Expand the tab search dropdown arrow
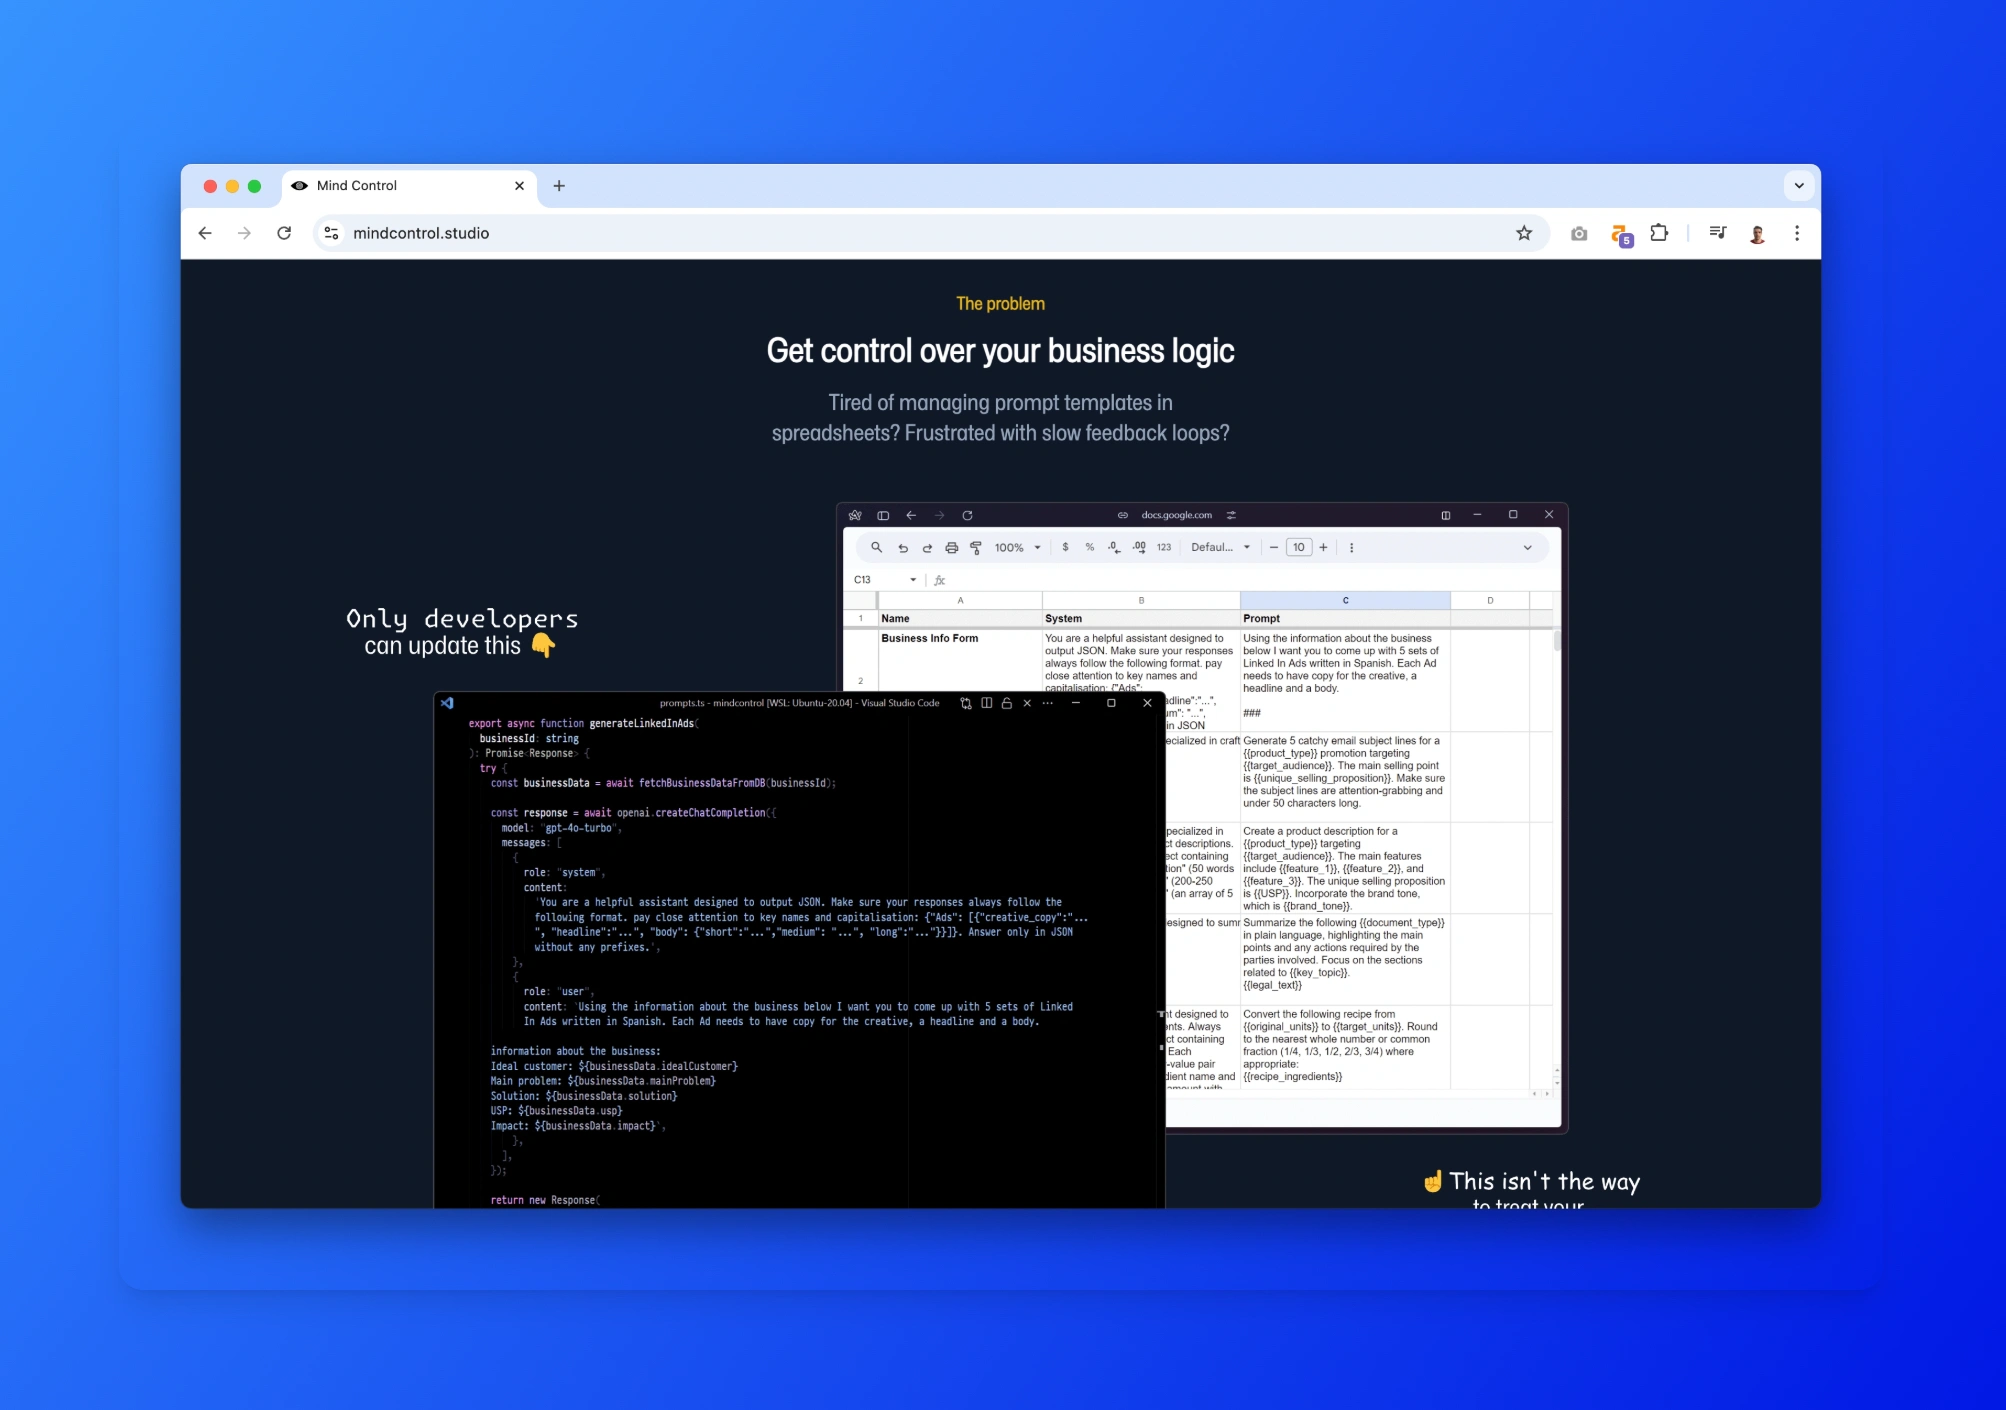The image size is (2006, 1410). pyautogui.click(x=1799, y=186)
